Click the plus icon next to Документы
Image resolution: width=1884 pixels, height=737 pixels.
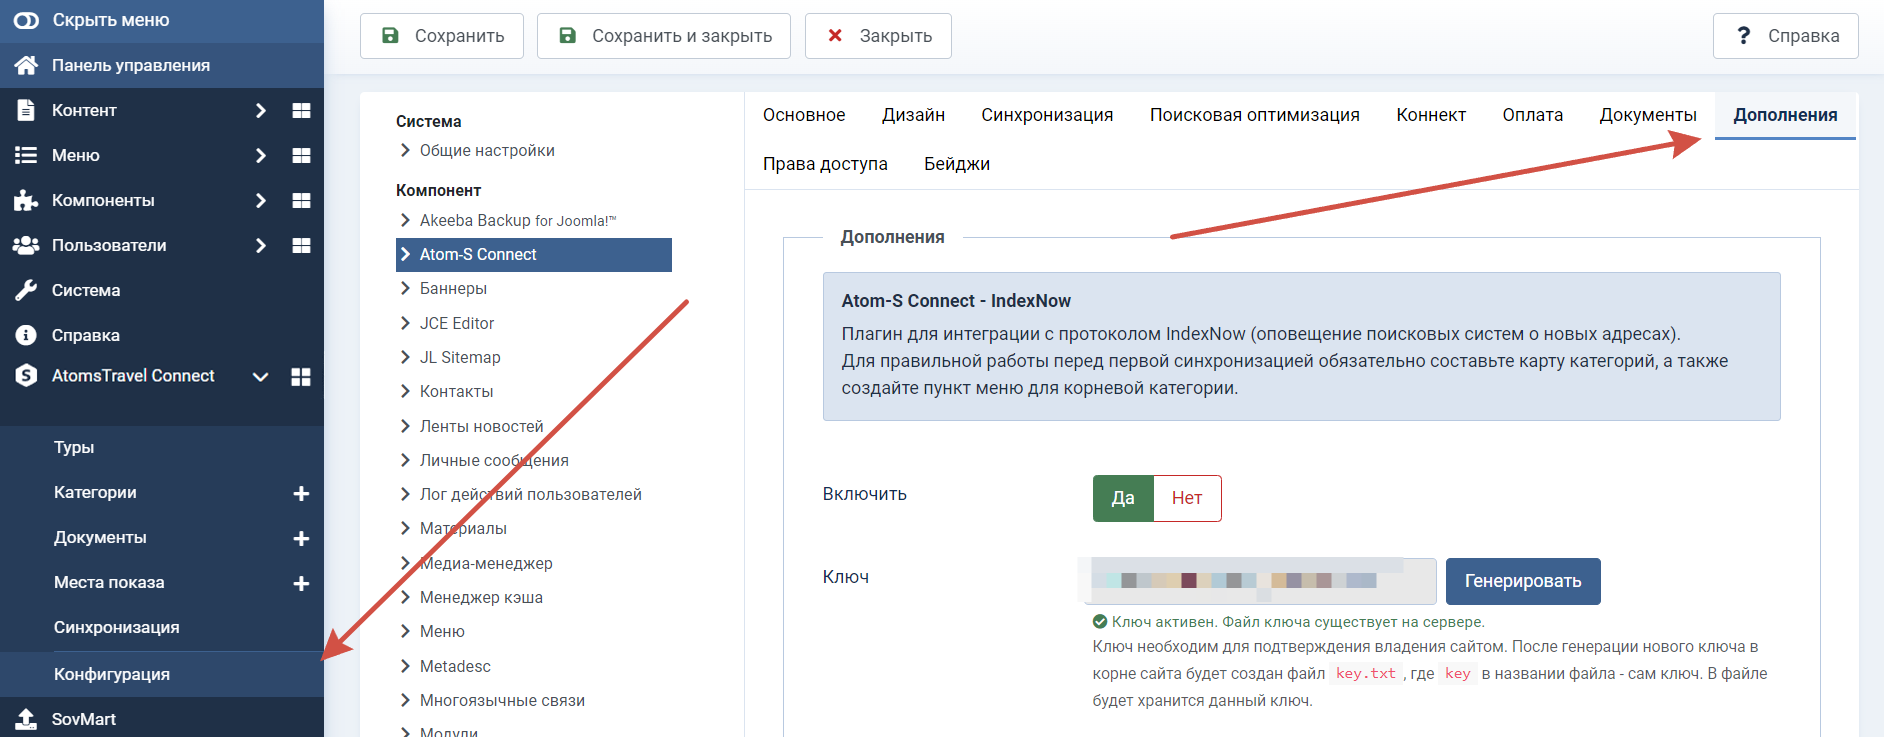(x=301, y=538)
